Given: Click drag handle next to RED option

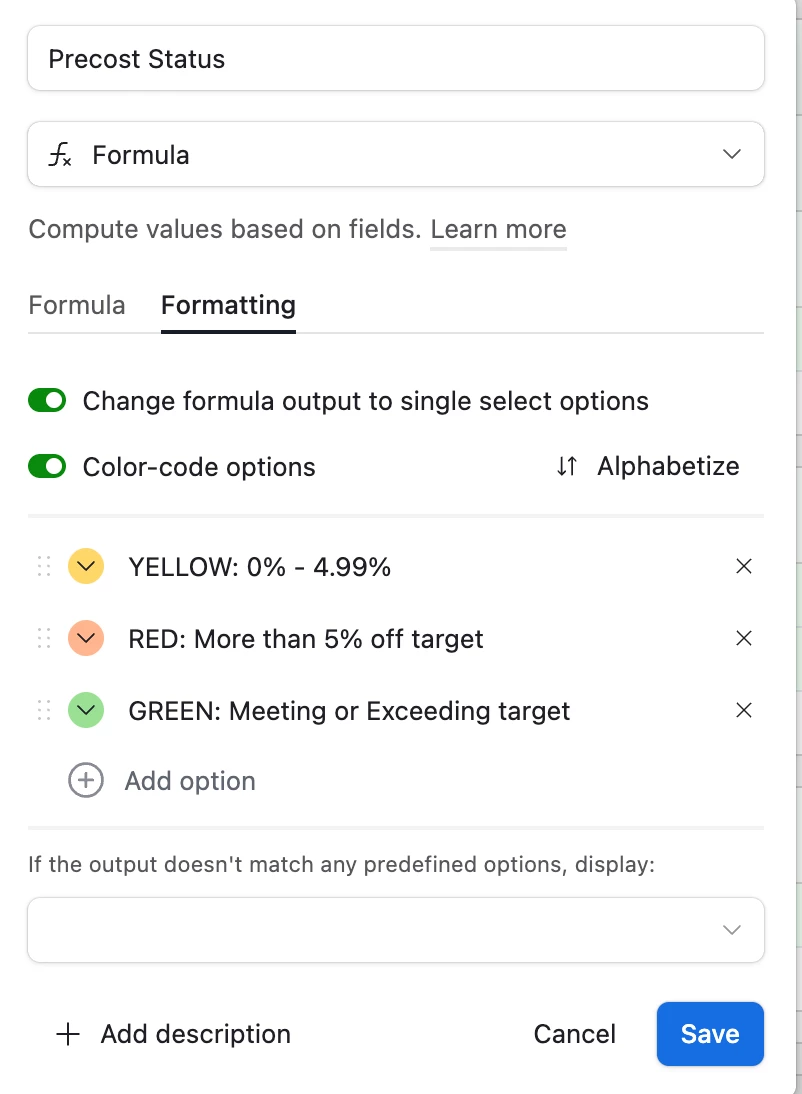Looking at the screenshot, I should [x=44, y=638].
